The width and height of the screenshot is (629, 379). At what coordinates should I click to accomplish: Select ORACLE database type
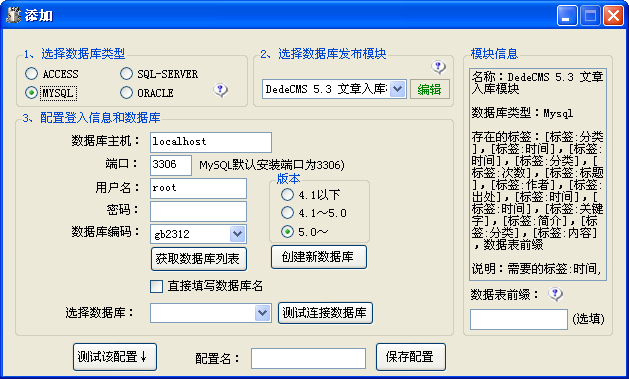point(126,93)
